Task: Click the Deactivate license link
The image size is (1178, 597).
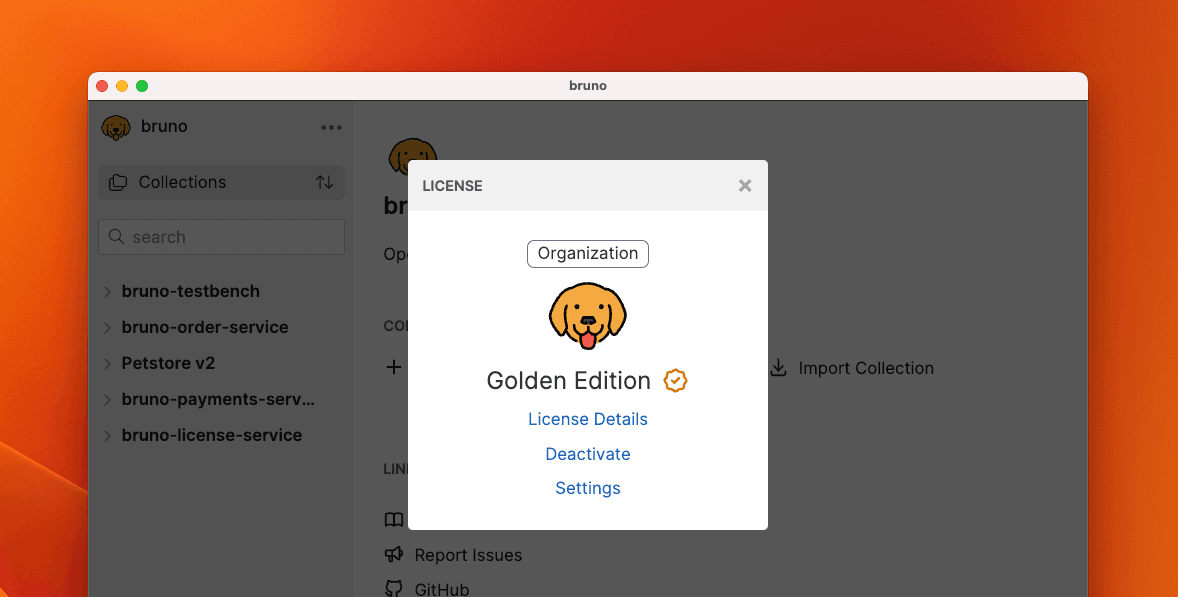Action: point(587,454)
